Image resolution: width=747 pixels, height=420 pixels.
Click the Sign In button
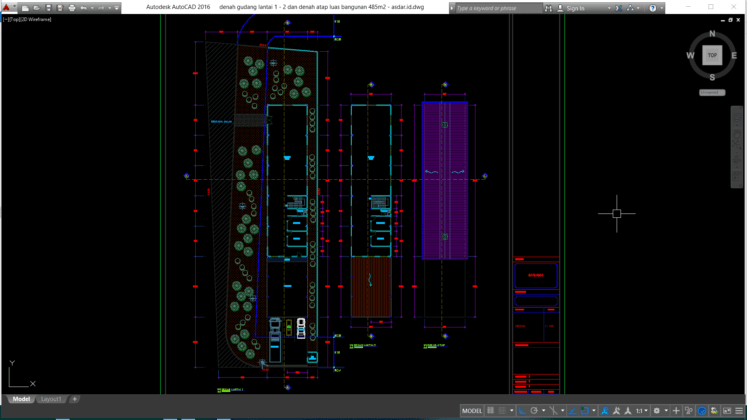pos(575,8)
